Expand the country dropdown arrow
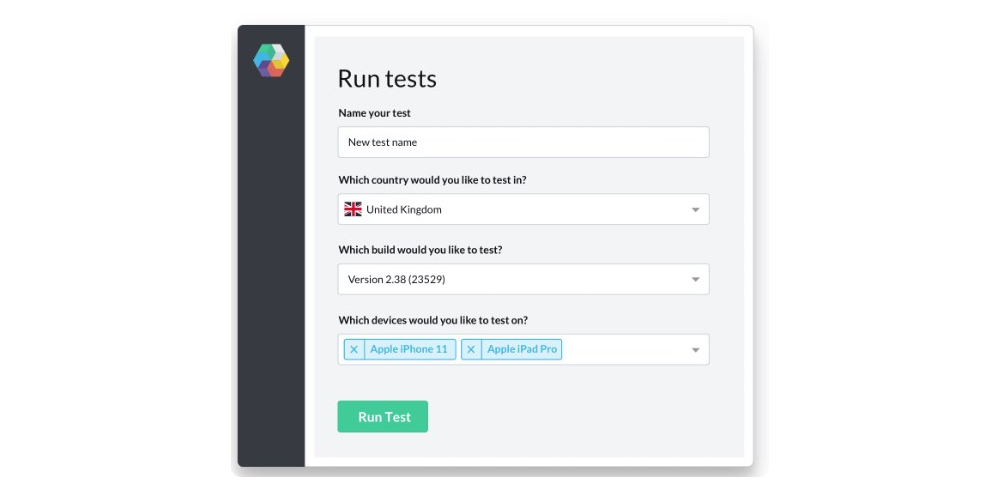Screen dimensions: 1000x490 [695, 210]
